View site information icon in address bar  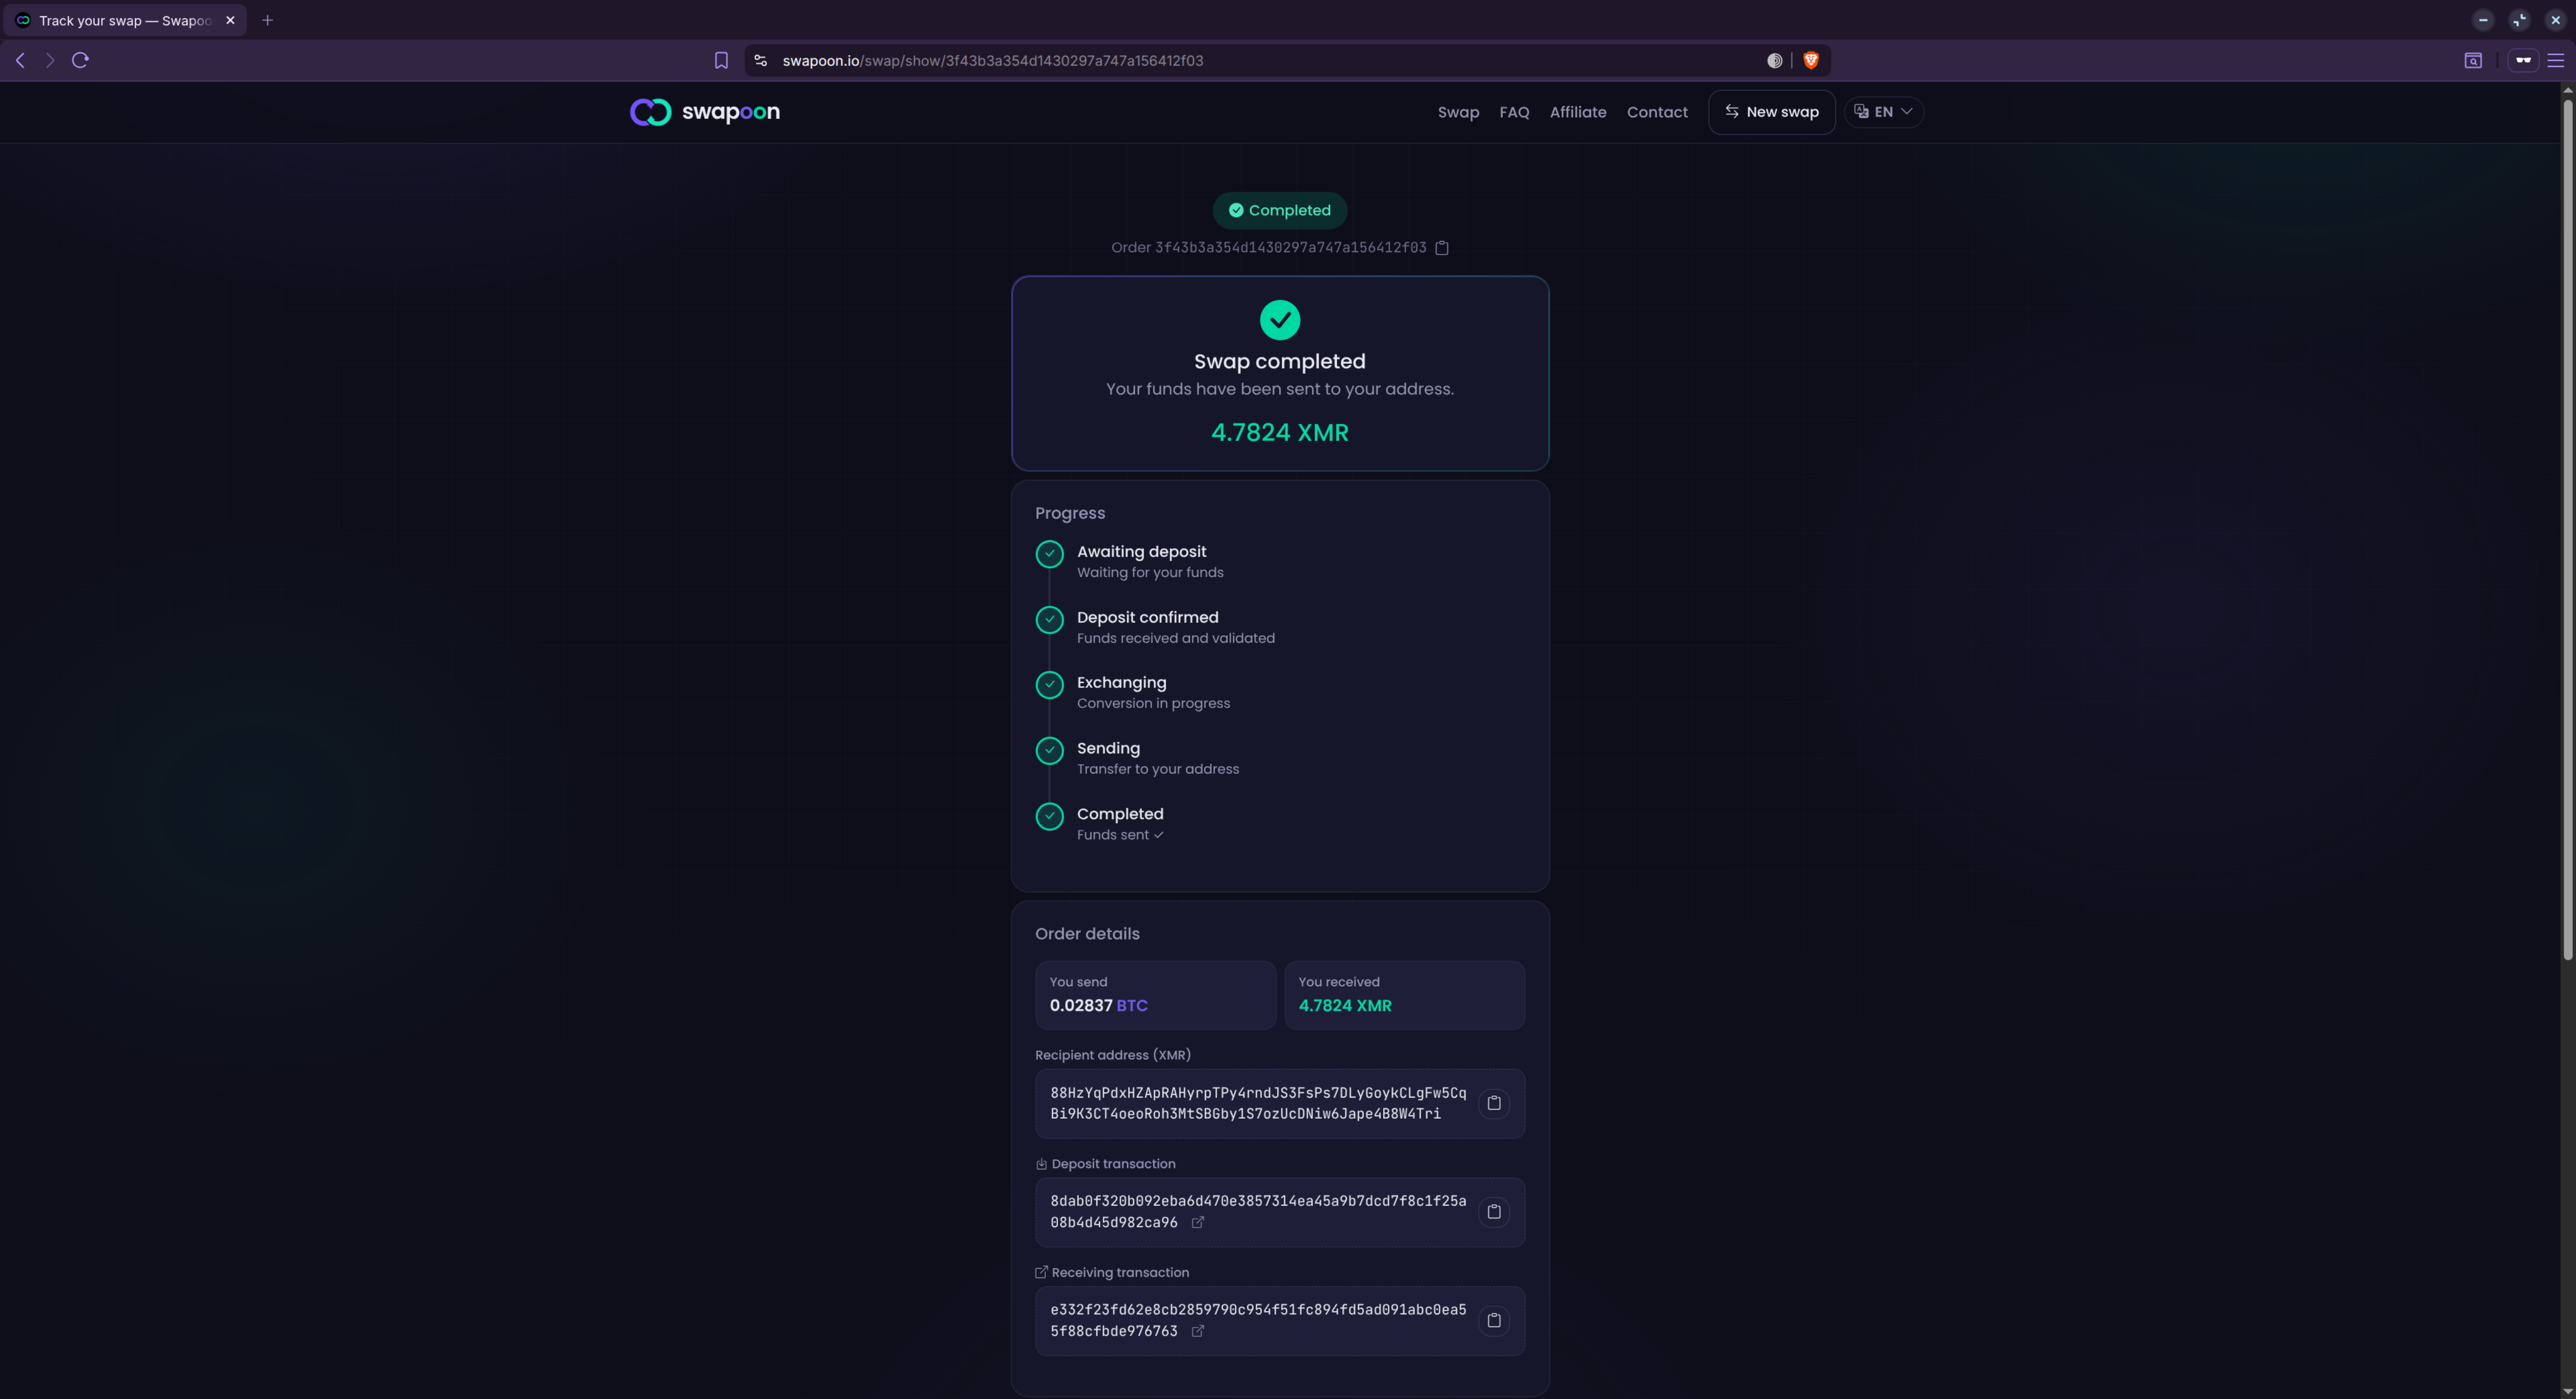pos(761,61)
